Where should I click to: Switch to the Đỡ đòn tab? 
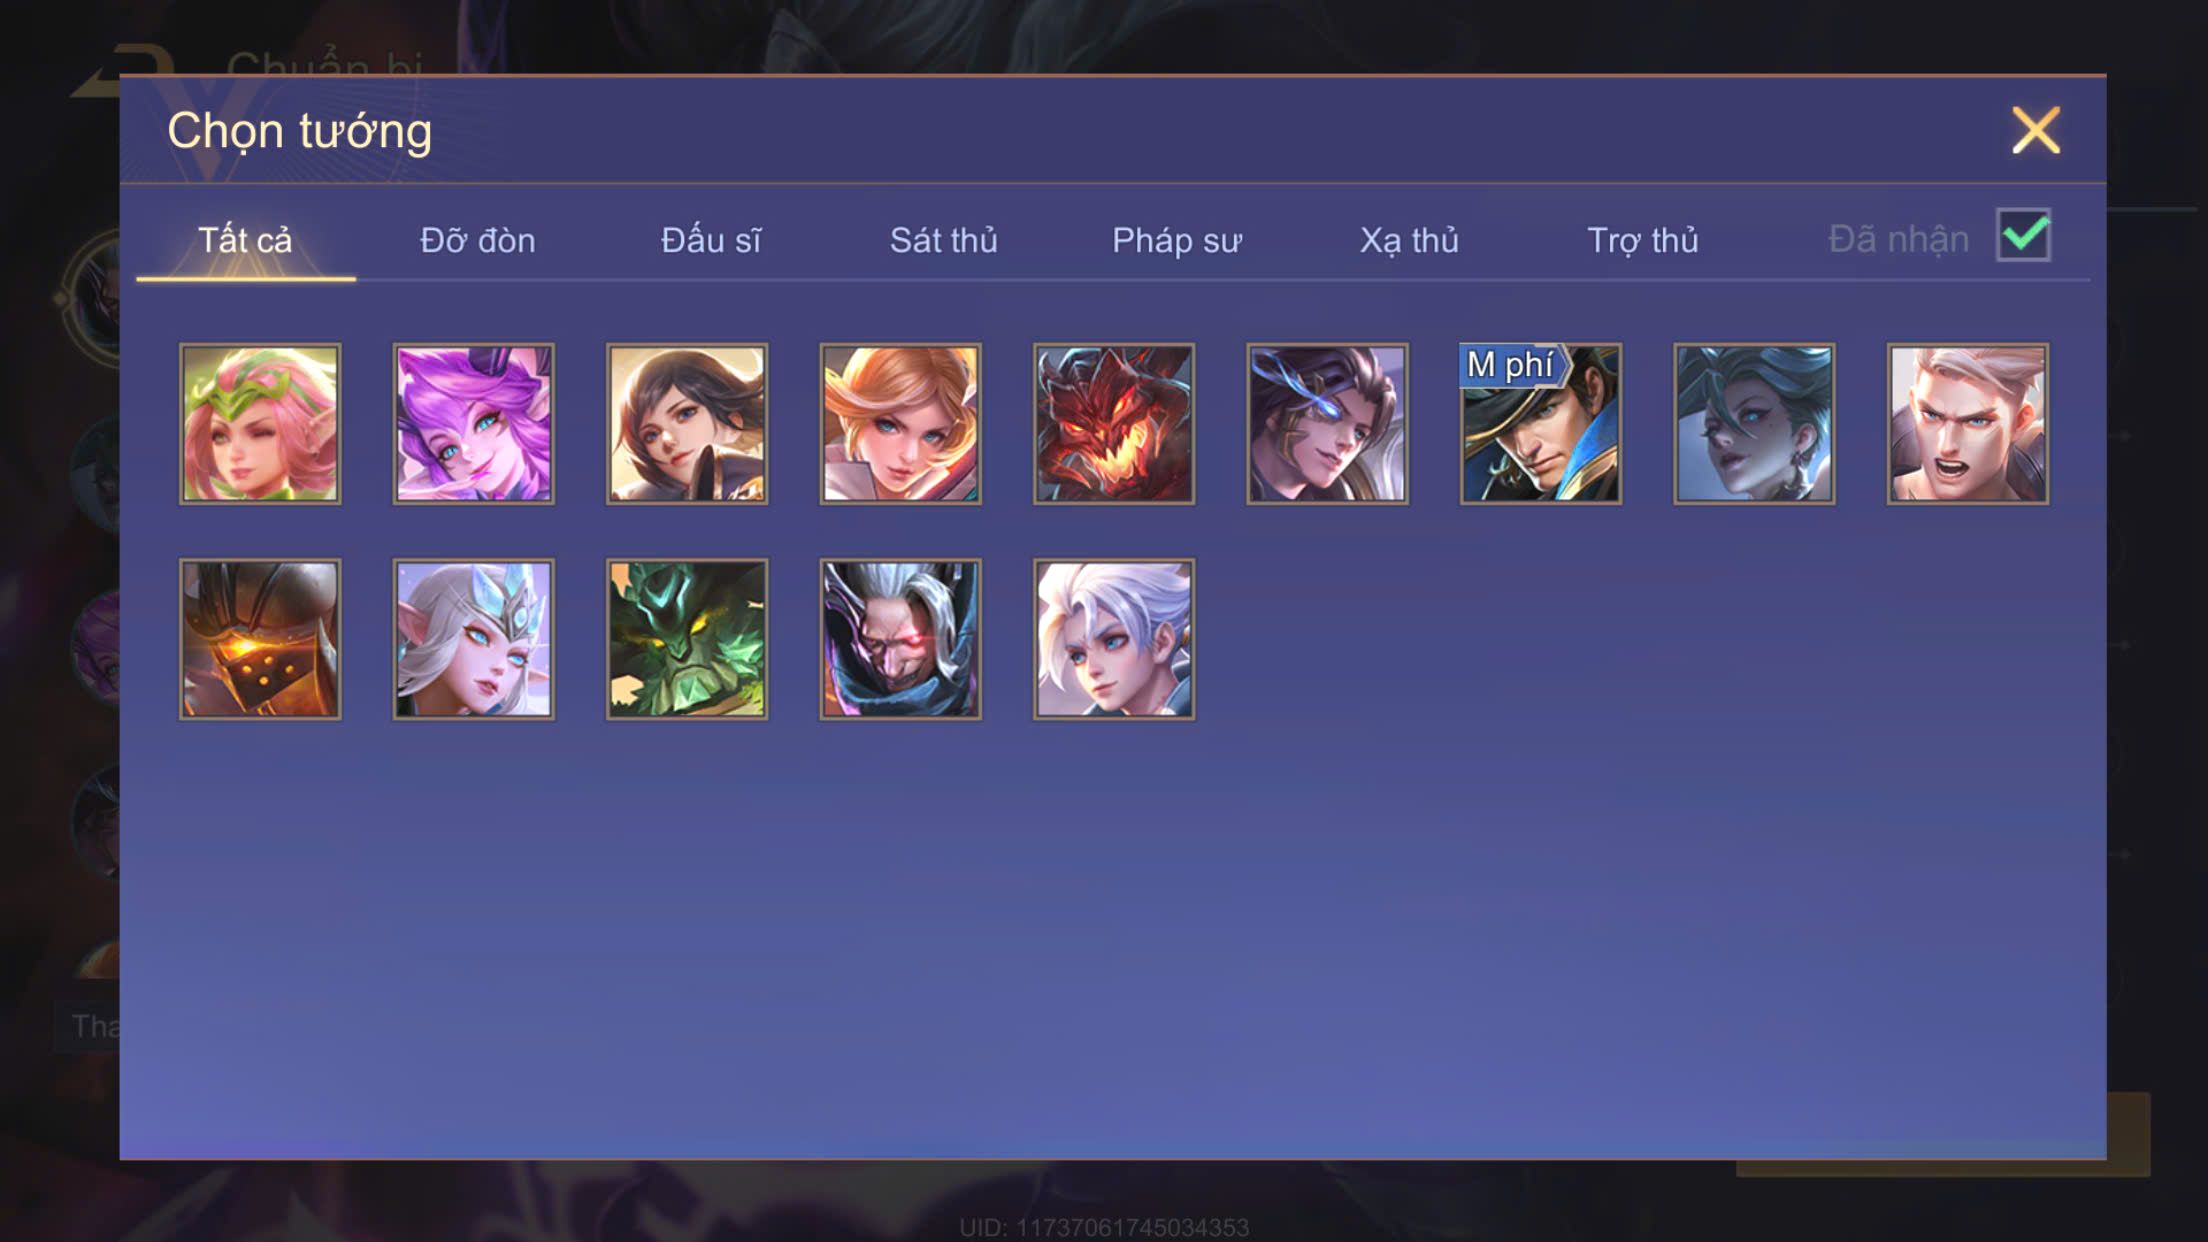(478, 241)
